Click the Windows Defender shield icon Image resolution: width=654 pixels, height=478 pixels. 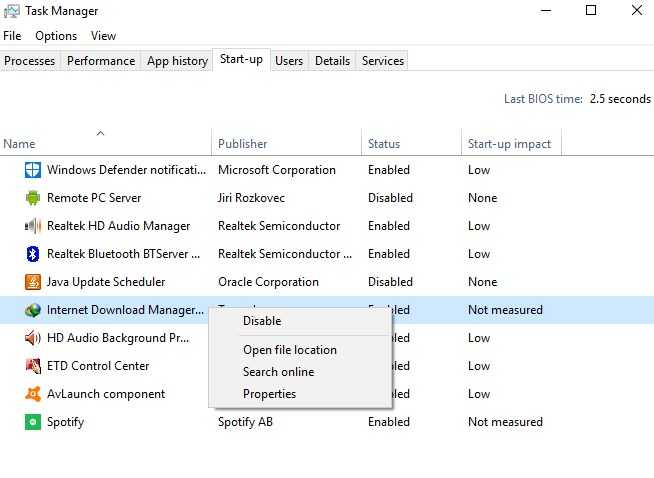point(32,170)
